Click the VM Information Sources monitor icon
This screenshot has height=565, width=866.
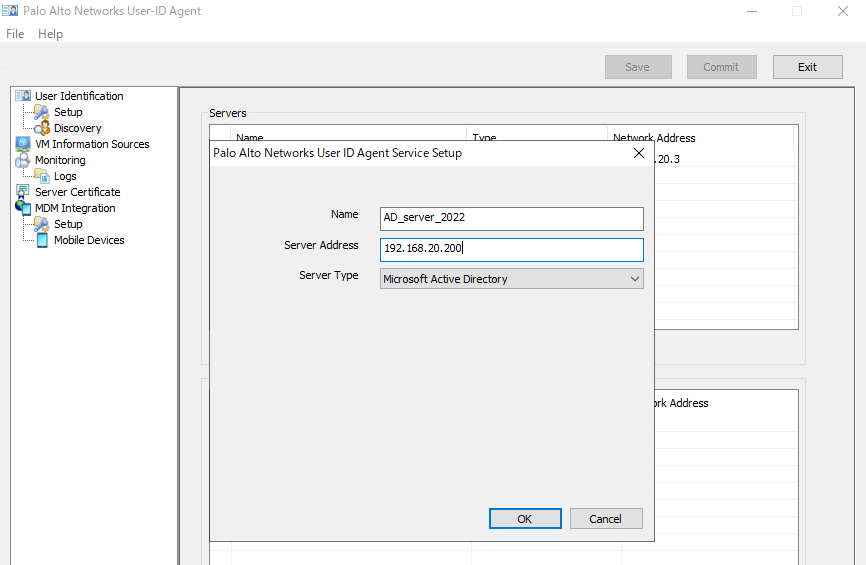tap(23, 144)
